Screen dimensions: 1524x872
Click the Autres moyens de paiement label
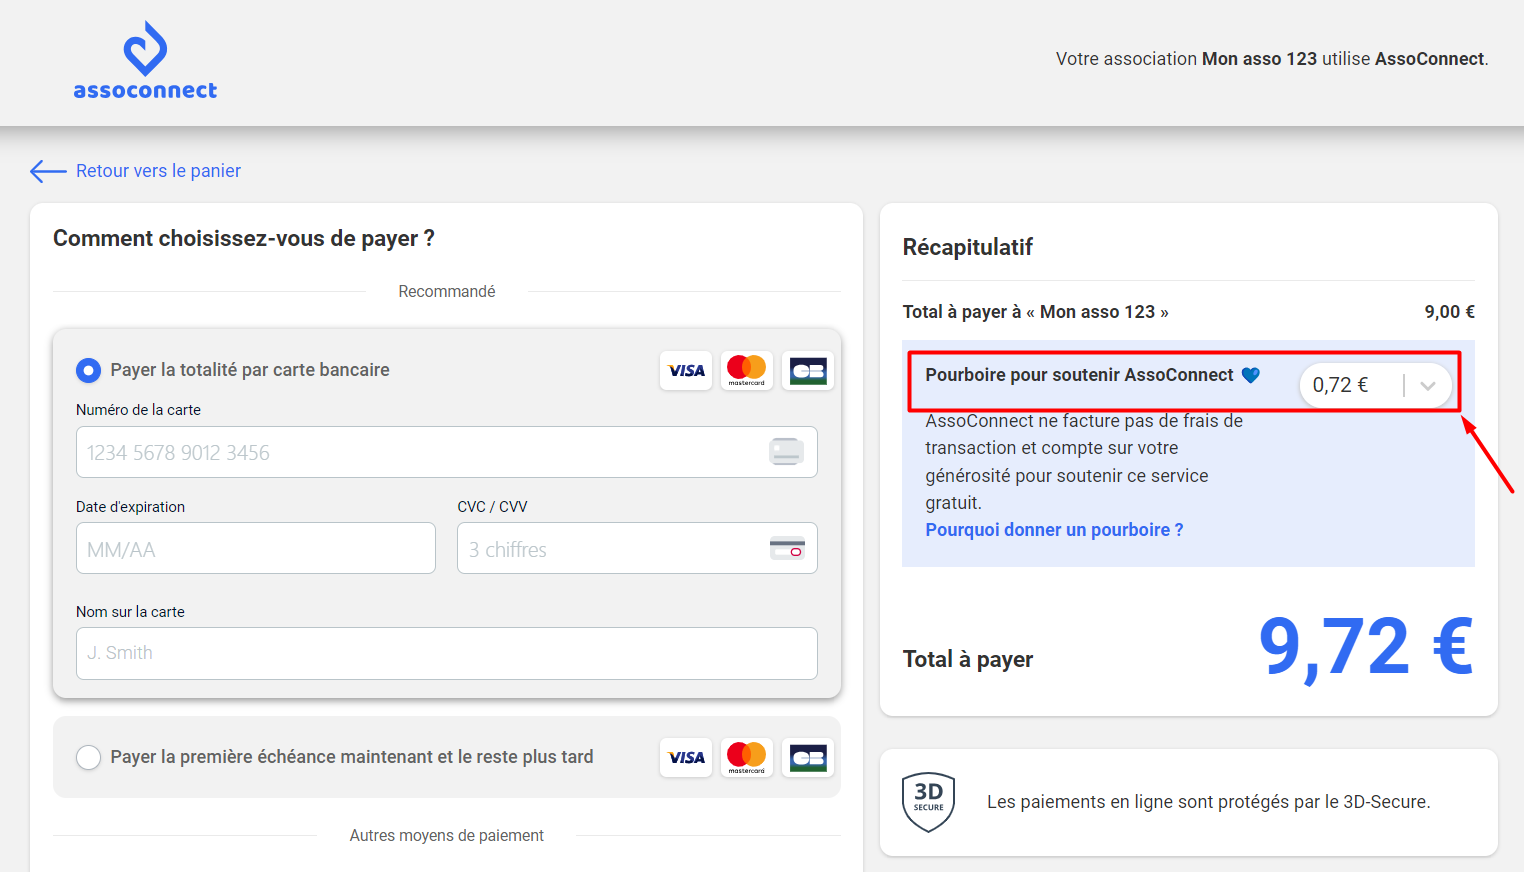(x=447, y=835)
